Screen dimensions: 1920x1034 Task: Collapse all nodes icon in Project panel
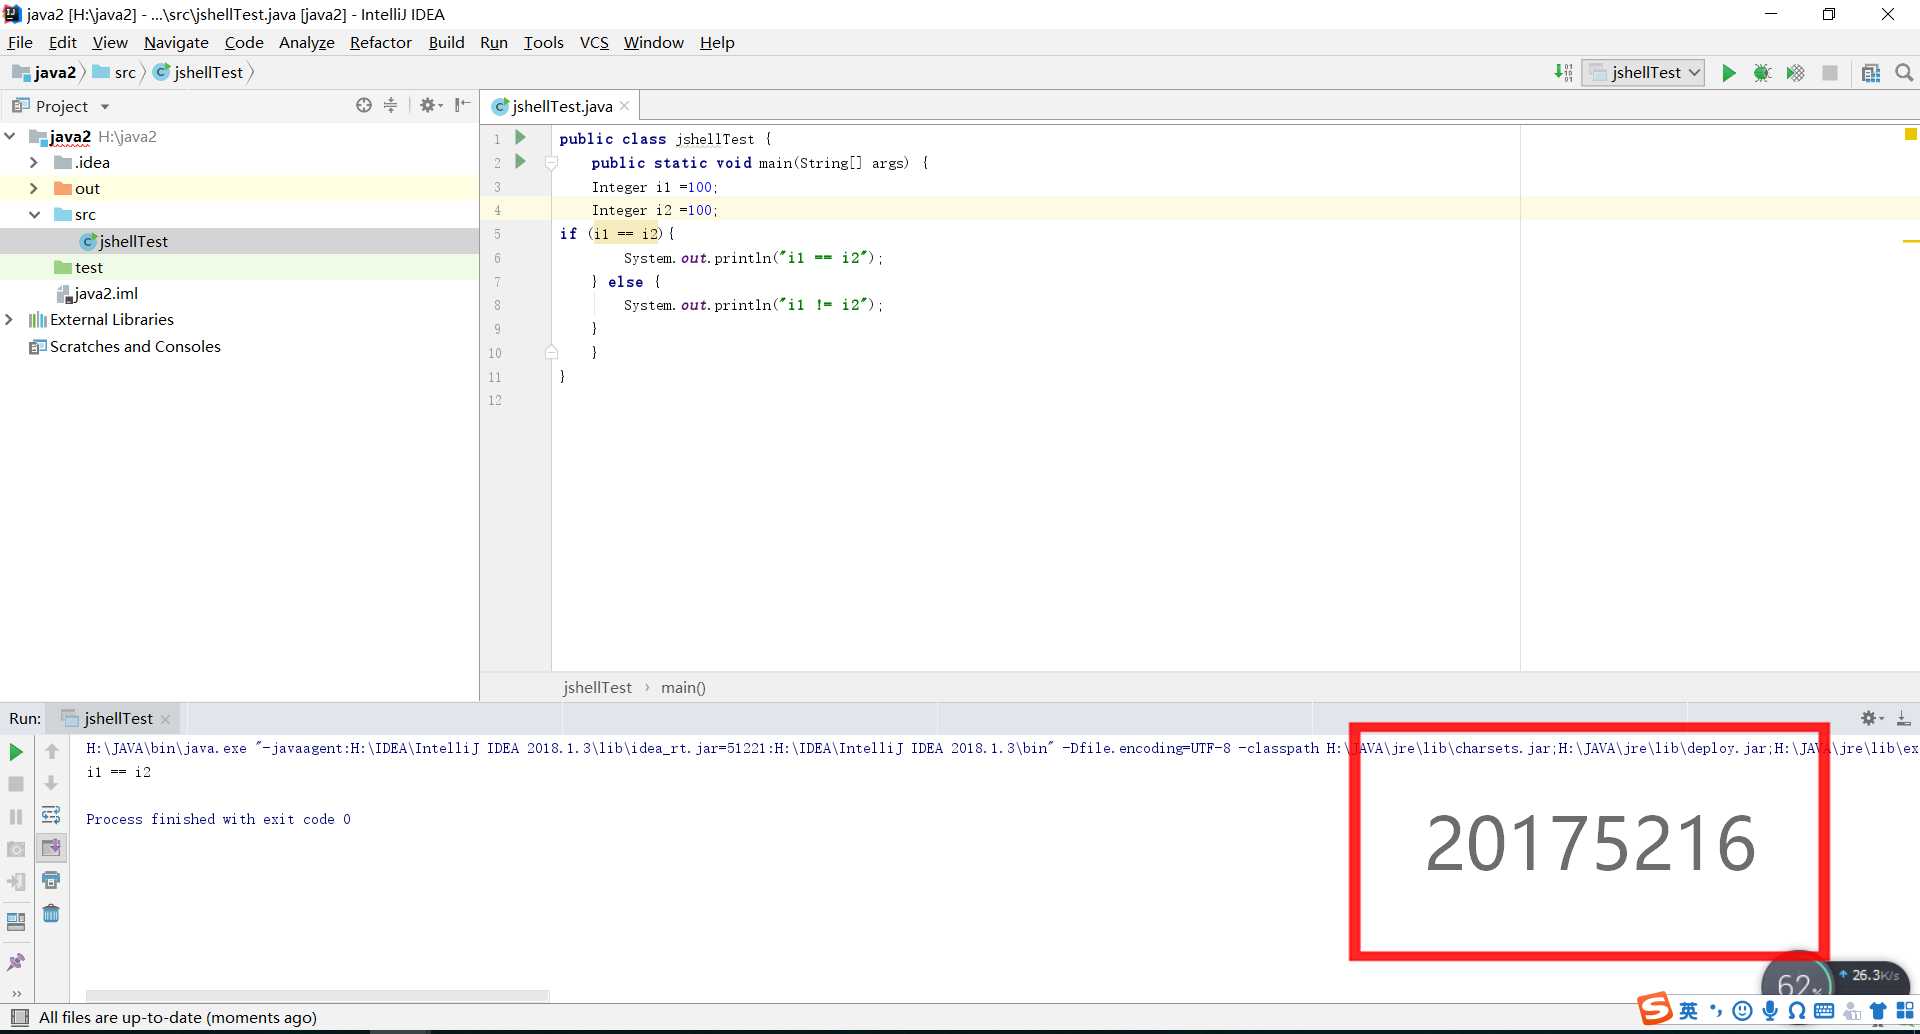click(390, 105)
